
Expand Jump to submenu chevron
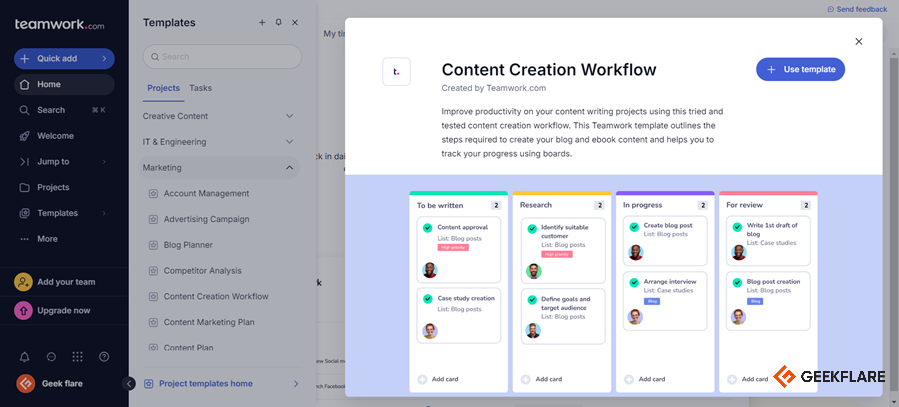coord(104,162)
